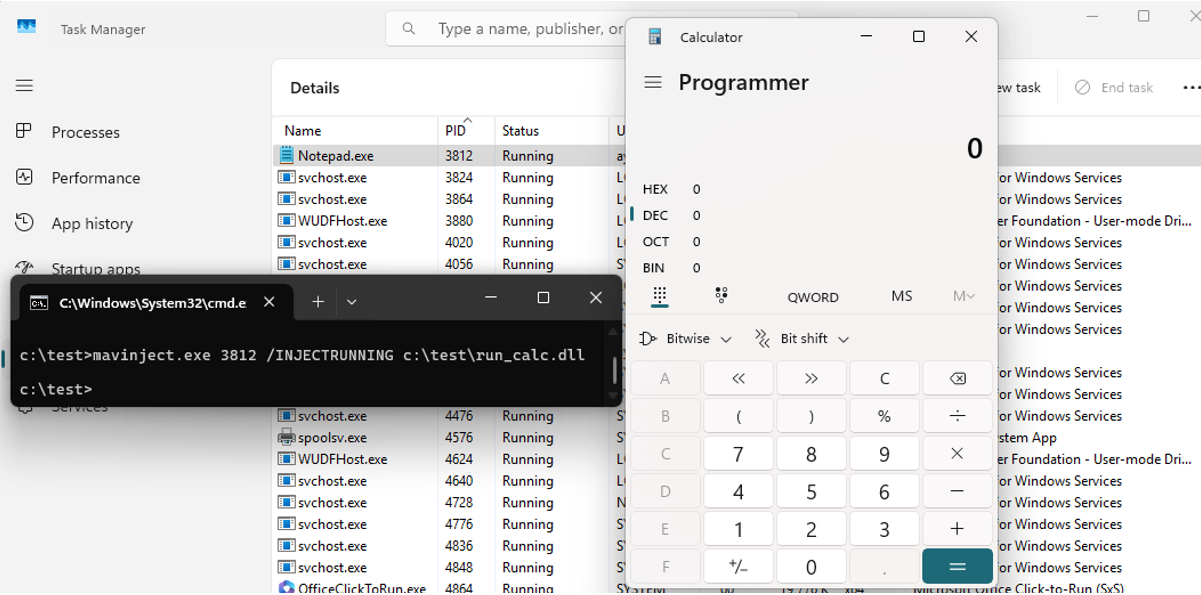Click the Task Manager app icon in its title bar
This screenshot has width=1201, height=595.
pos(26,27)
